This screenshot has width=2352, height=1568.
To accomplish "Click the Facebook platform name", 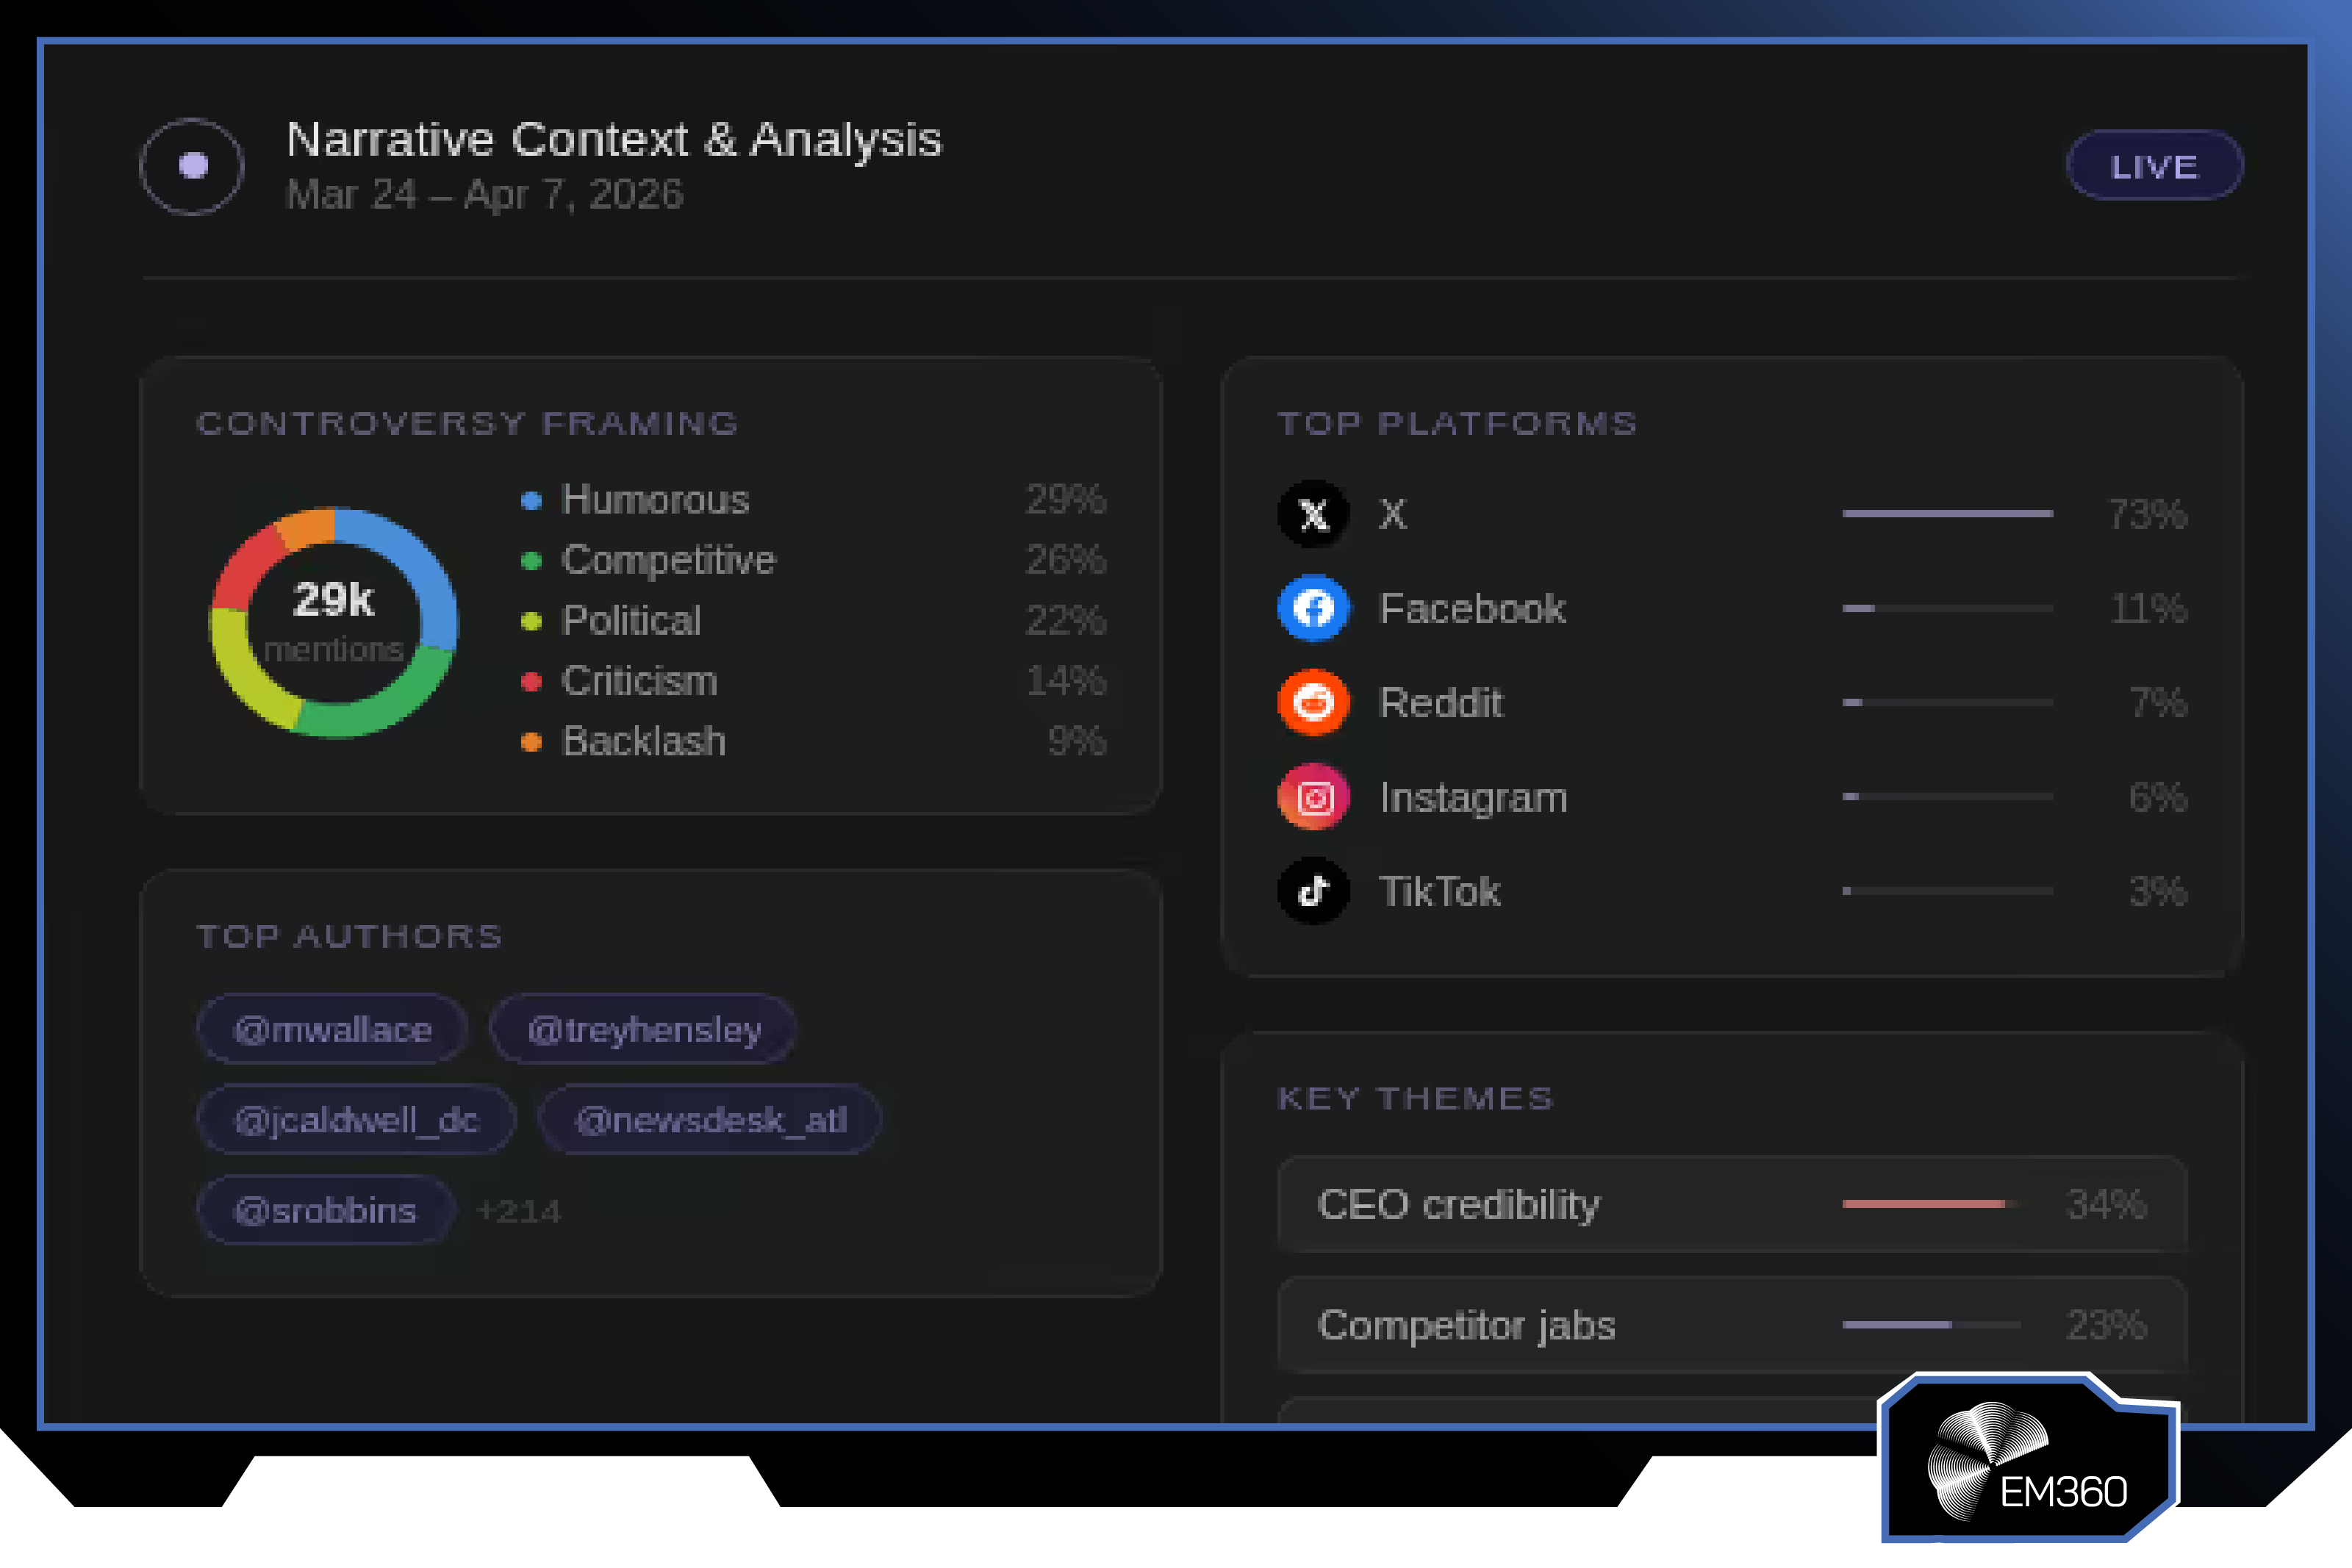I will click(1472, 609).
